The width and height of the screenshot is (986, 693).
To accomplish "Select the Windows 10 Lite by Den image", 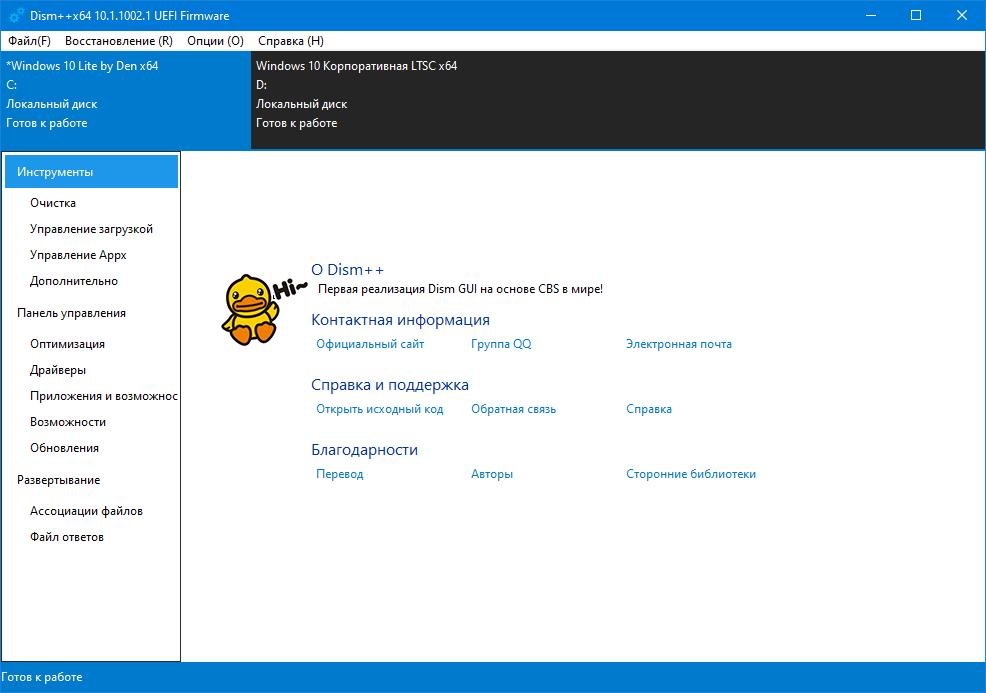I will (x=125, y=95).
